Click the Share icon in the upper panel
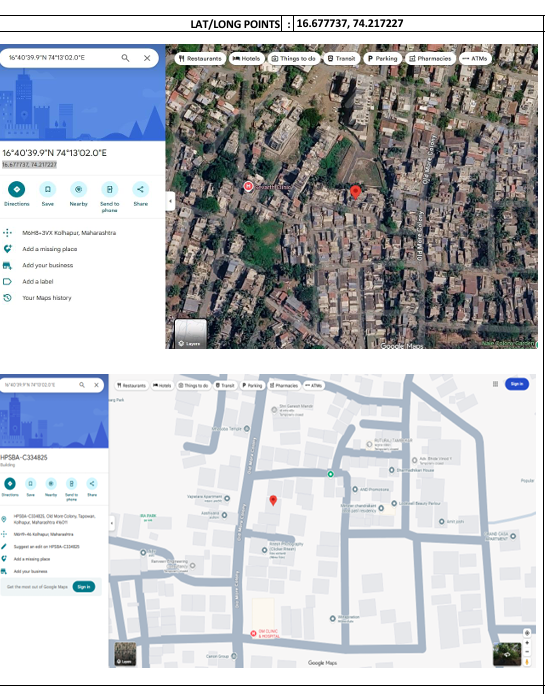Image resolution: width=560 pixels, height=694 pixels. click(140, 189)
